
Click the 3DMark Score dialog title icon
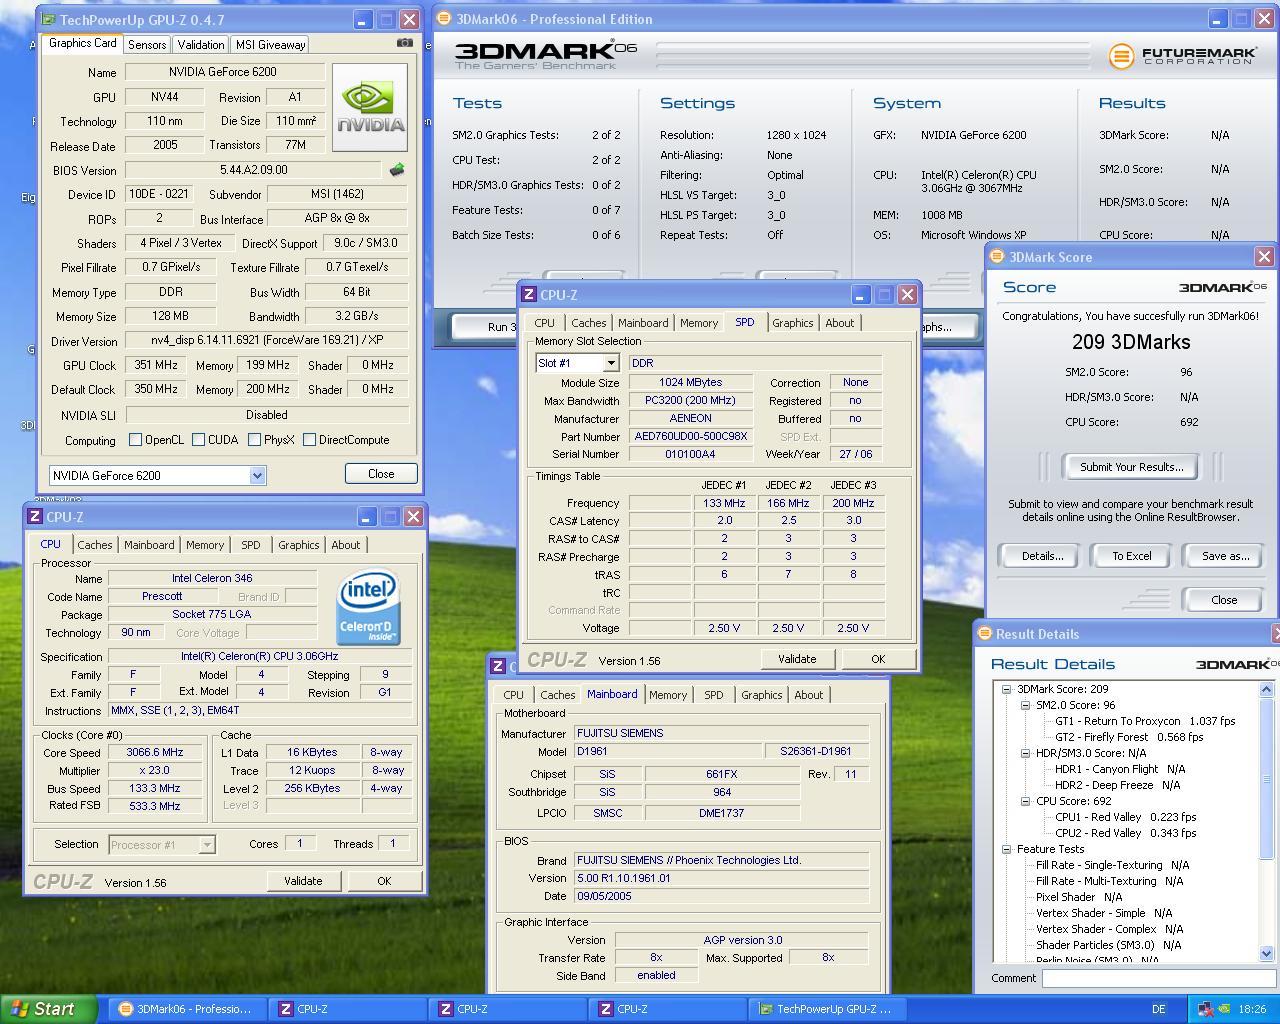(x=996, y=257)
